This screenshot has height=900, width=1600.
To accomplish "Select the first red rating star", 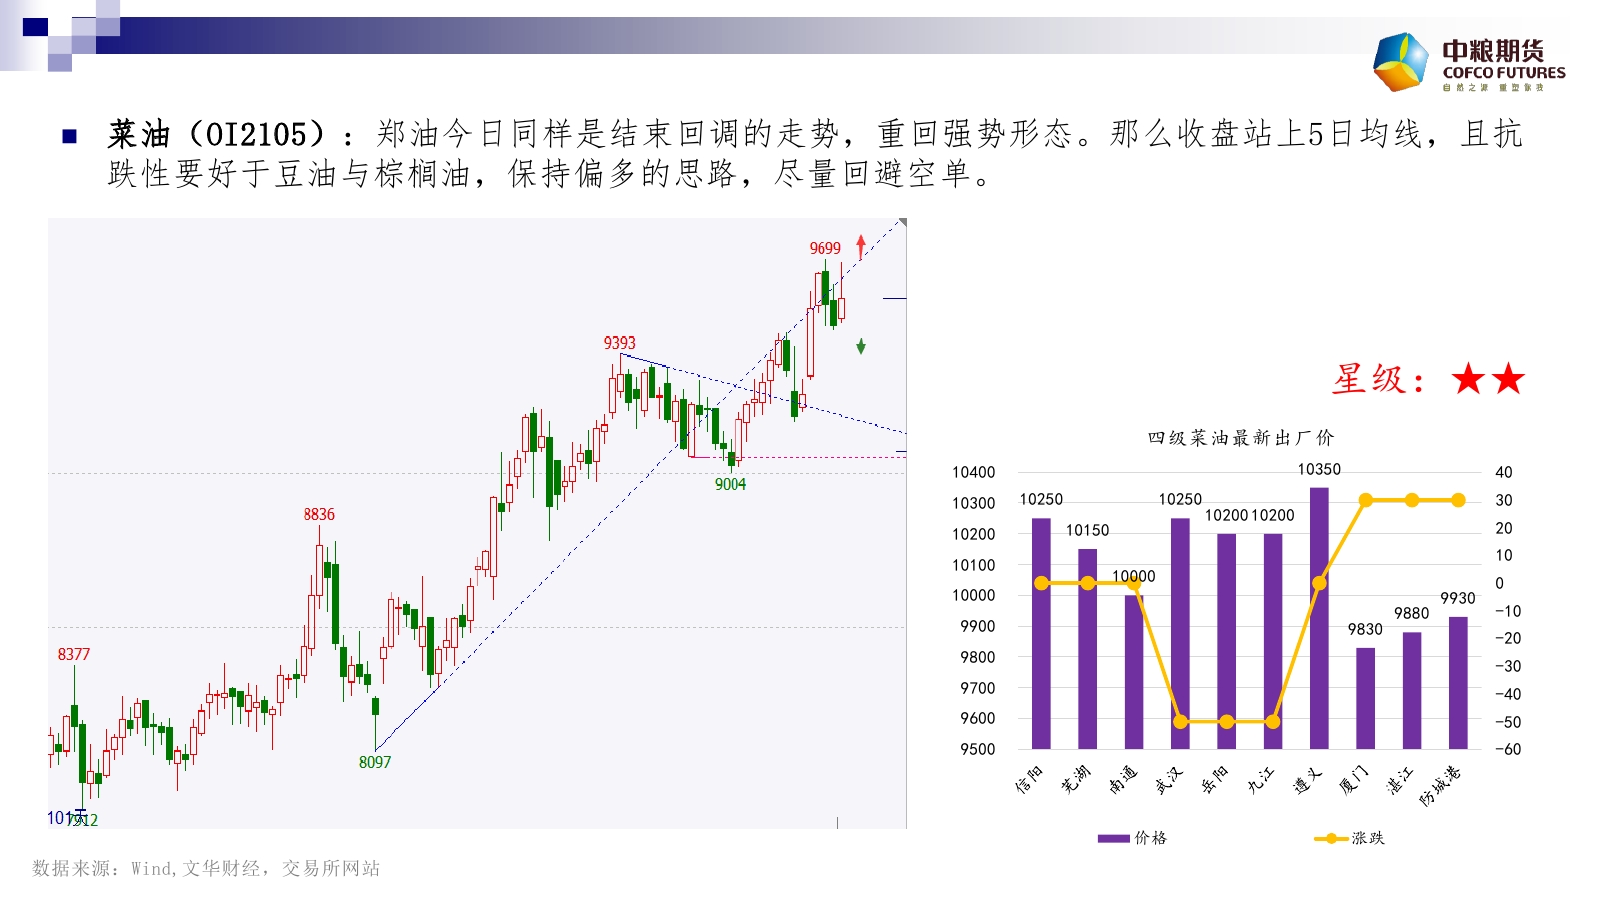I will [1469, 379].
